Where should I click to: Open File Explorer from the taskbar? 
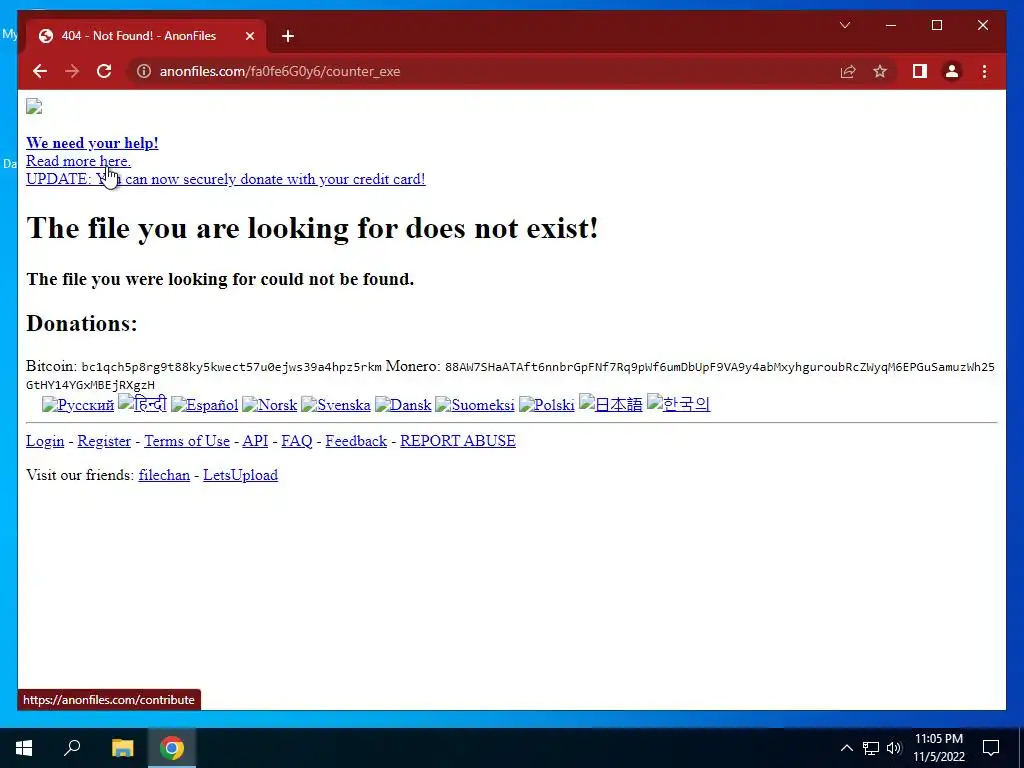122,748
